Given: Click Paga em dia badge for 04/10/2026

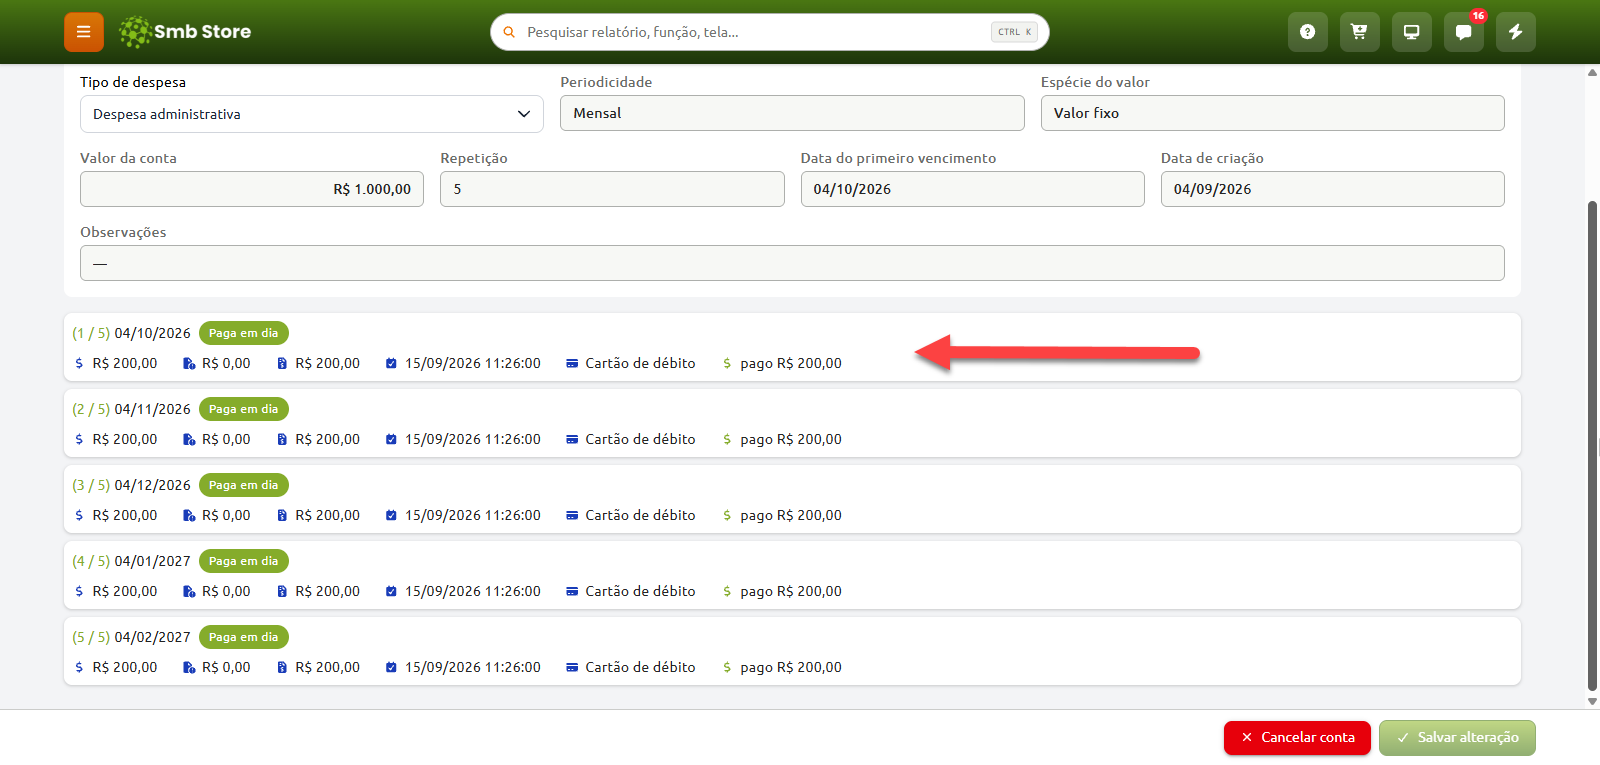Looking at the screenshot, I should [244, 333].
